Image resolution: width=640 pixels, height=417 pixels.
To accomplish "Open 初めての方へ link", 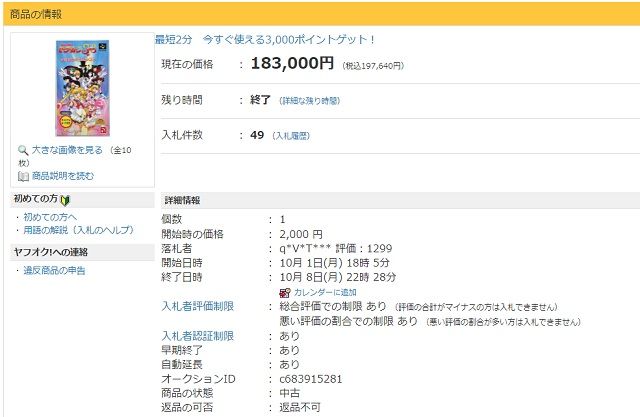I will click(x=50, y=217).
